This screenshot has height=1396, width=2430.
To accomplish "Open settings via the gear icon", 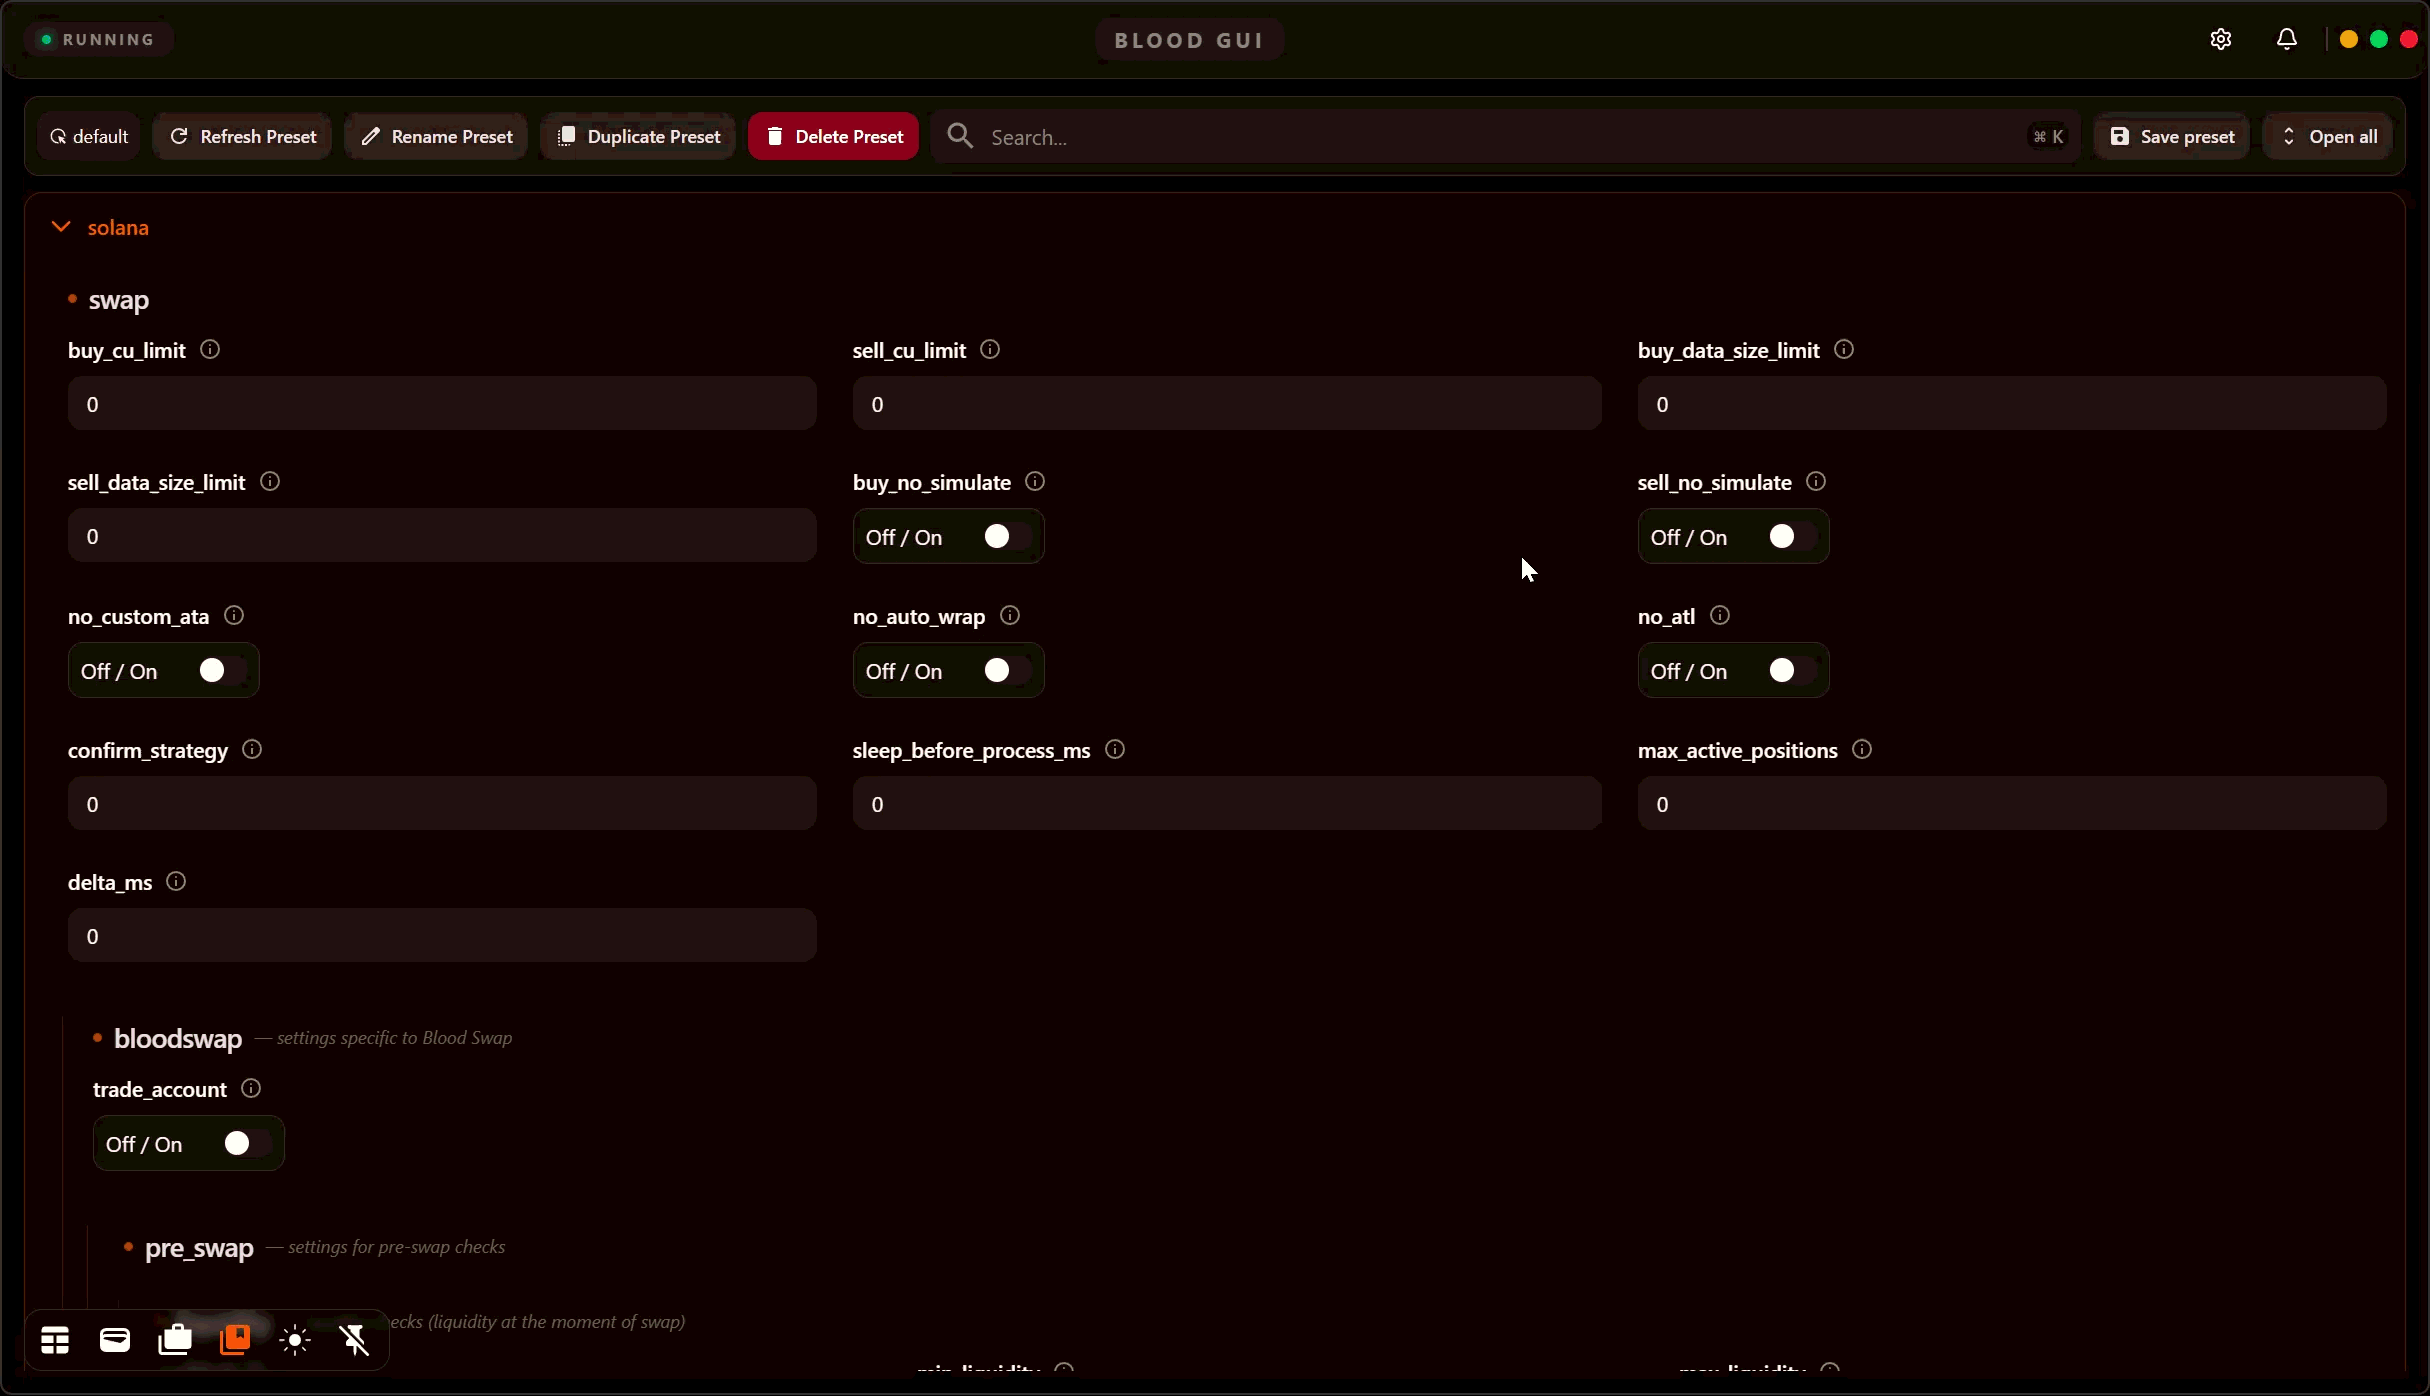I will pyautogui.click(x=2221, y=39).
